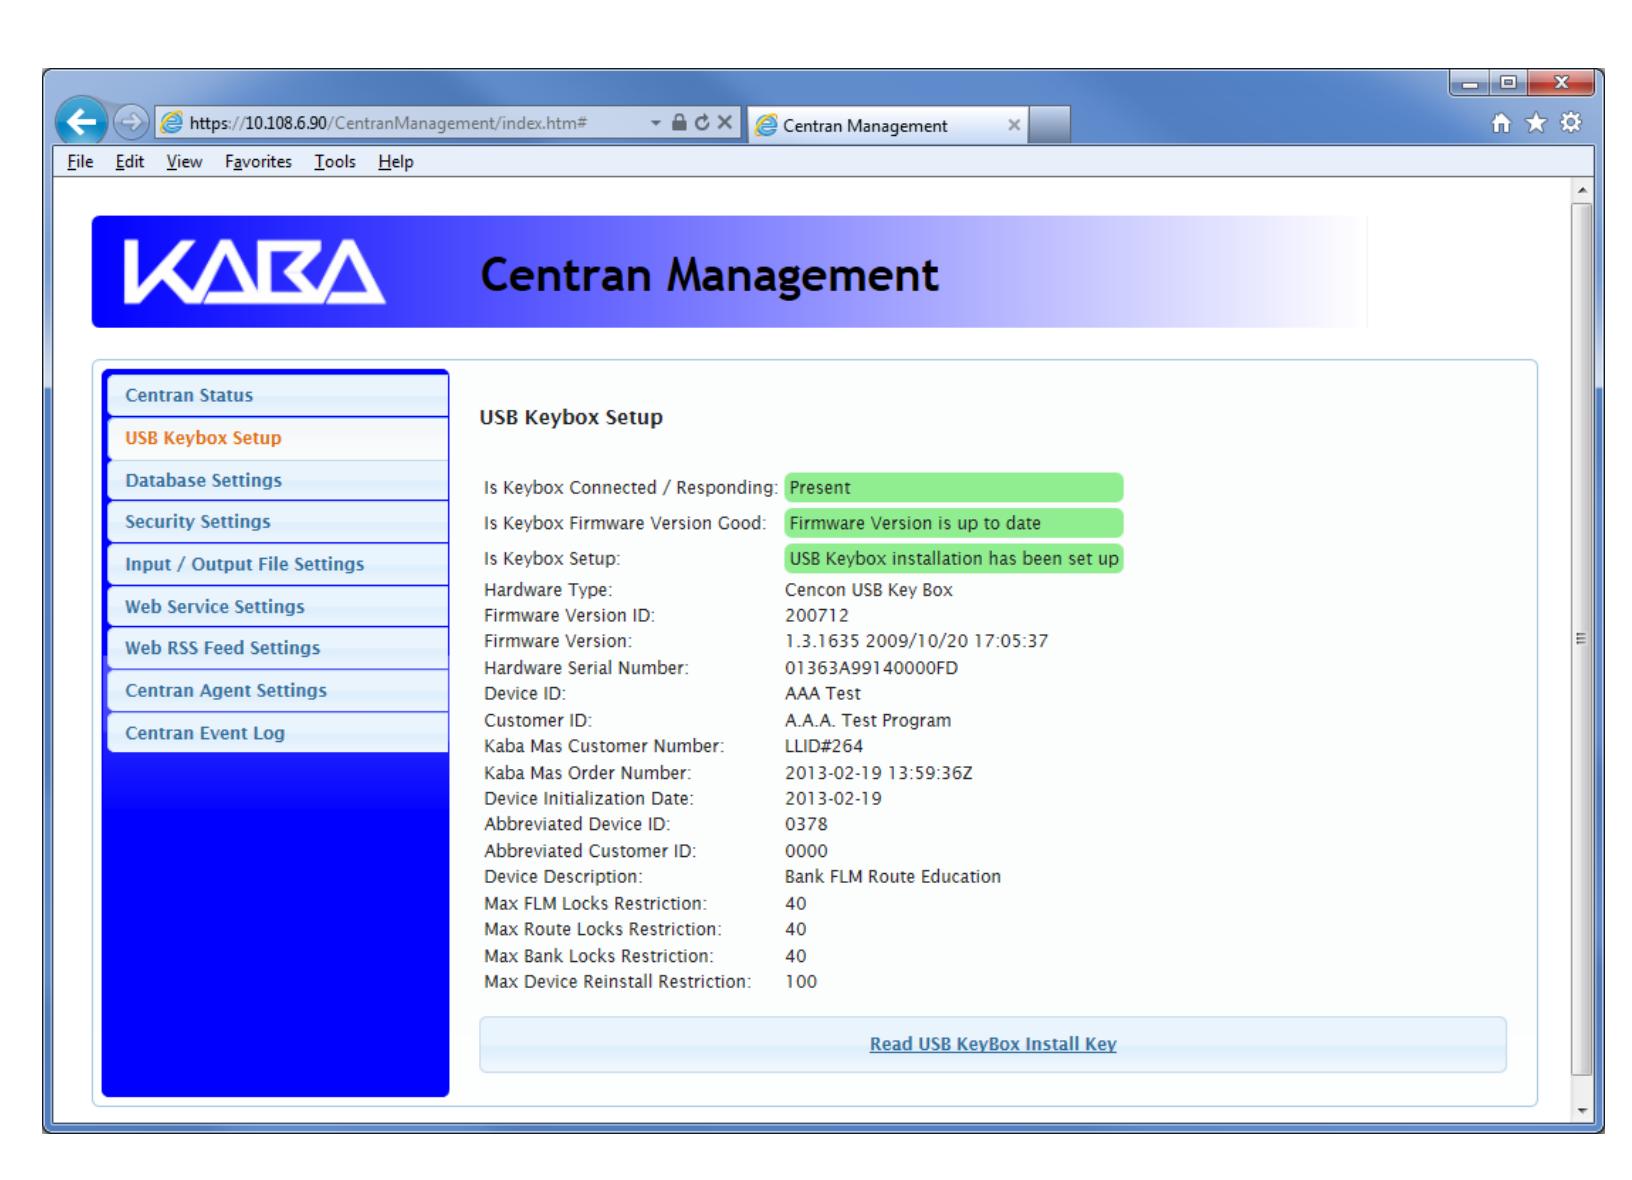The image size is (1632, 1180).
Task: Open Database Settings in sidebar
Action: coord(278,480)
